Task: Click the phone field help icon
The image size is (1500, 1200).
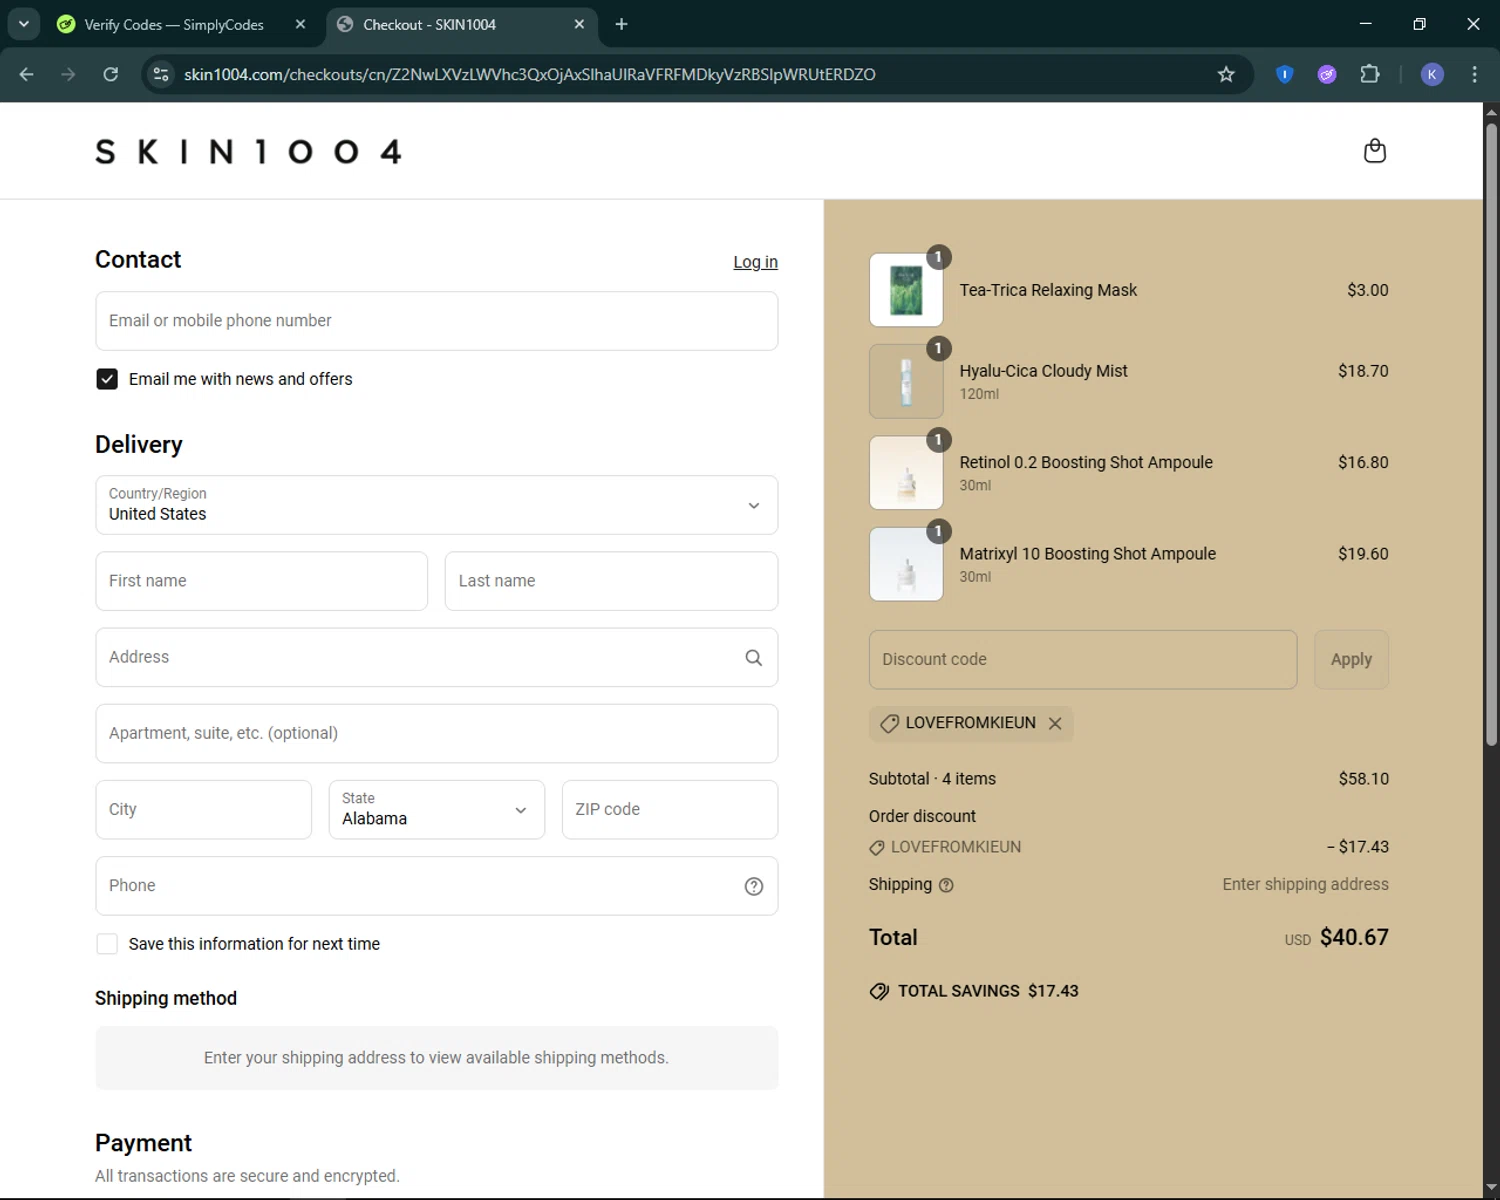Action: point(754,886)
